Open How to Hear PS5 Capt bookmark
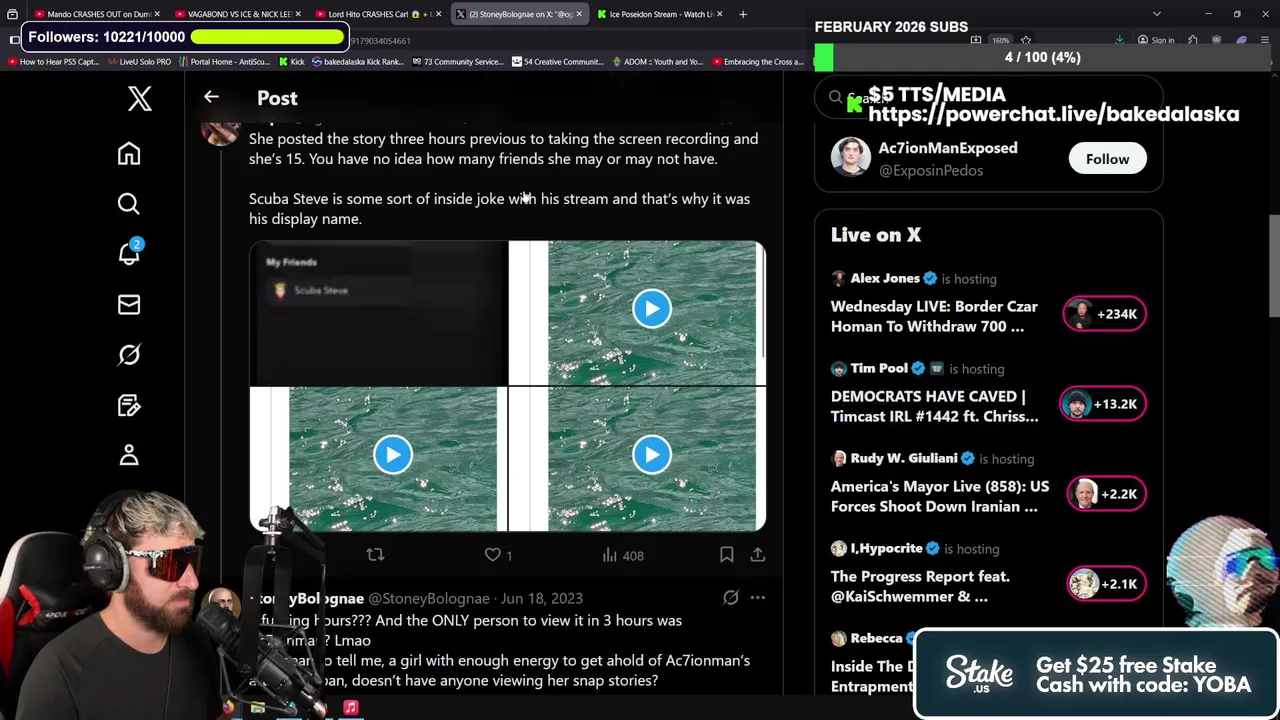 pos(53,62)
